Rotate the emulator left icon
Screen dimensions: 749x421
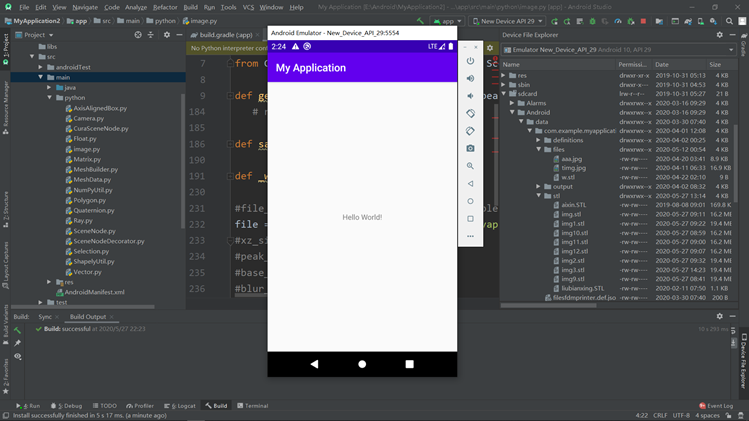tap(470, 113)
